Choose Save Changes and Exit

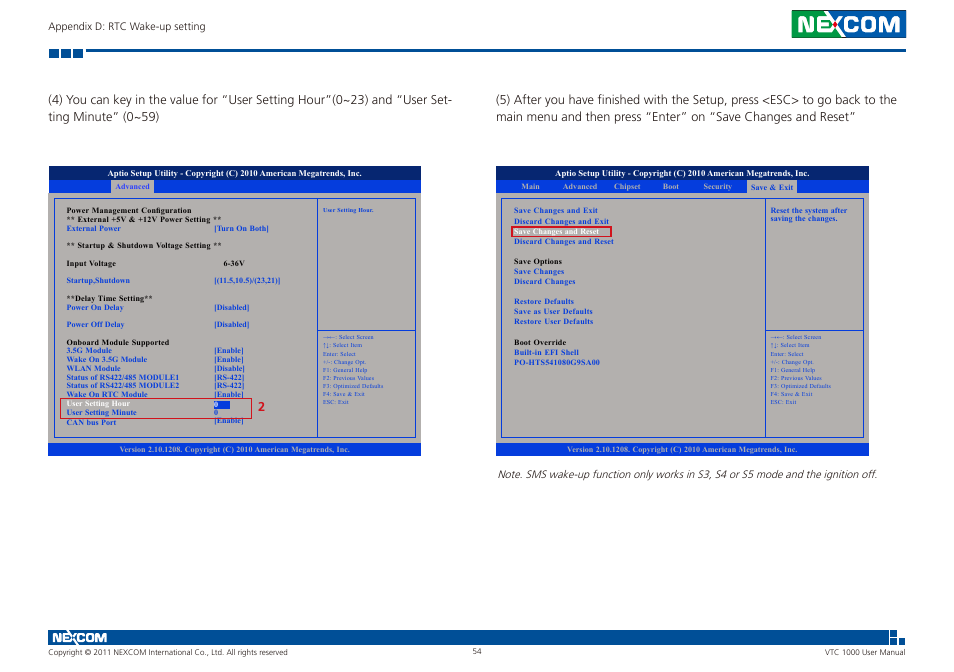point(555,210)
